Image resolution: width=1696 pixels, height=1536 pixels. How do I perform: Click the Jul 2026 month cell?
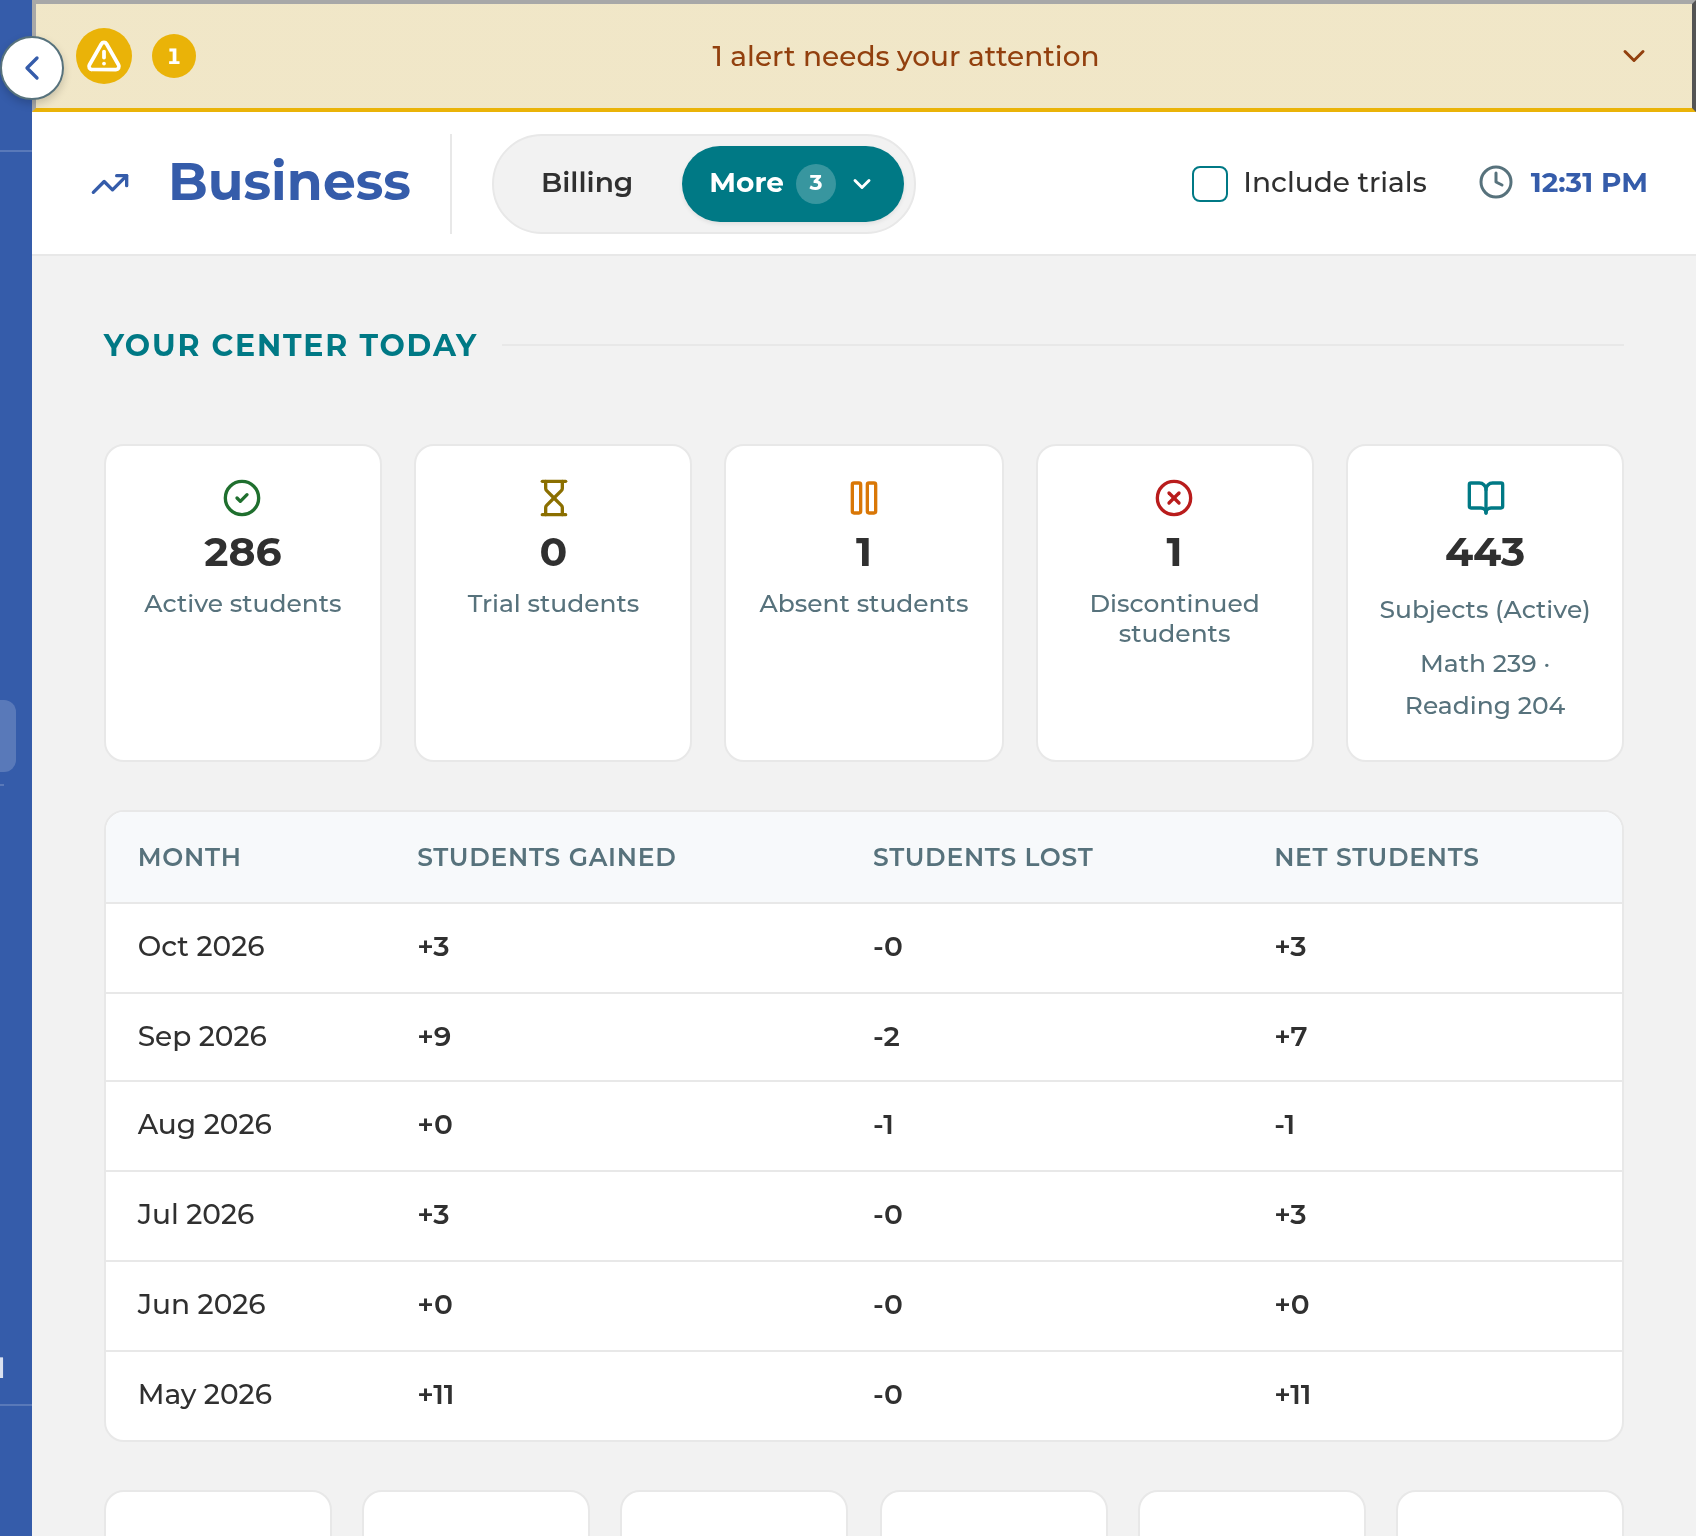196,1214
